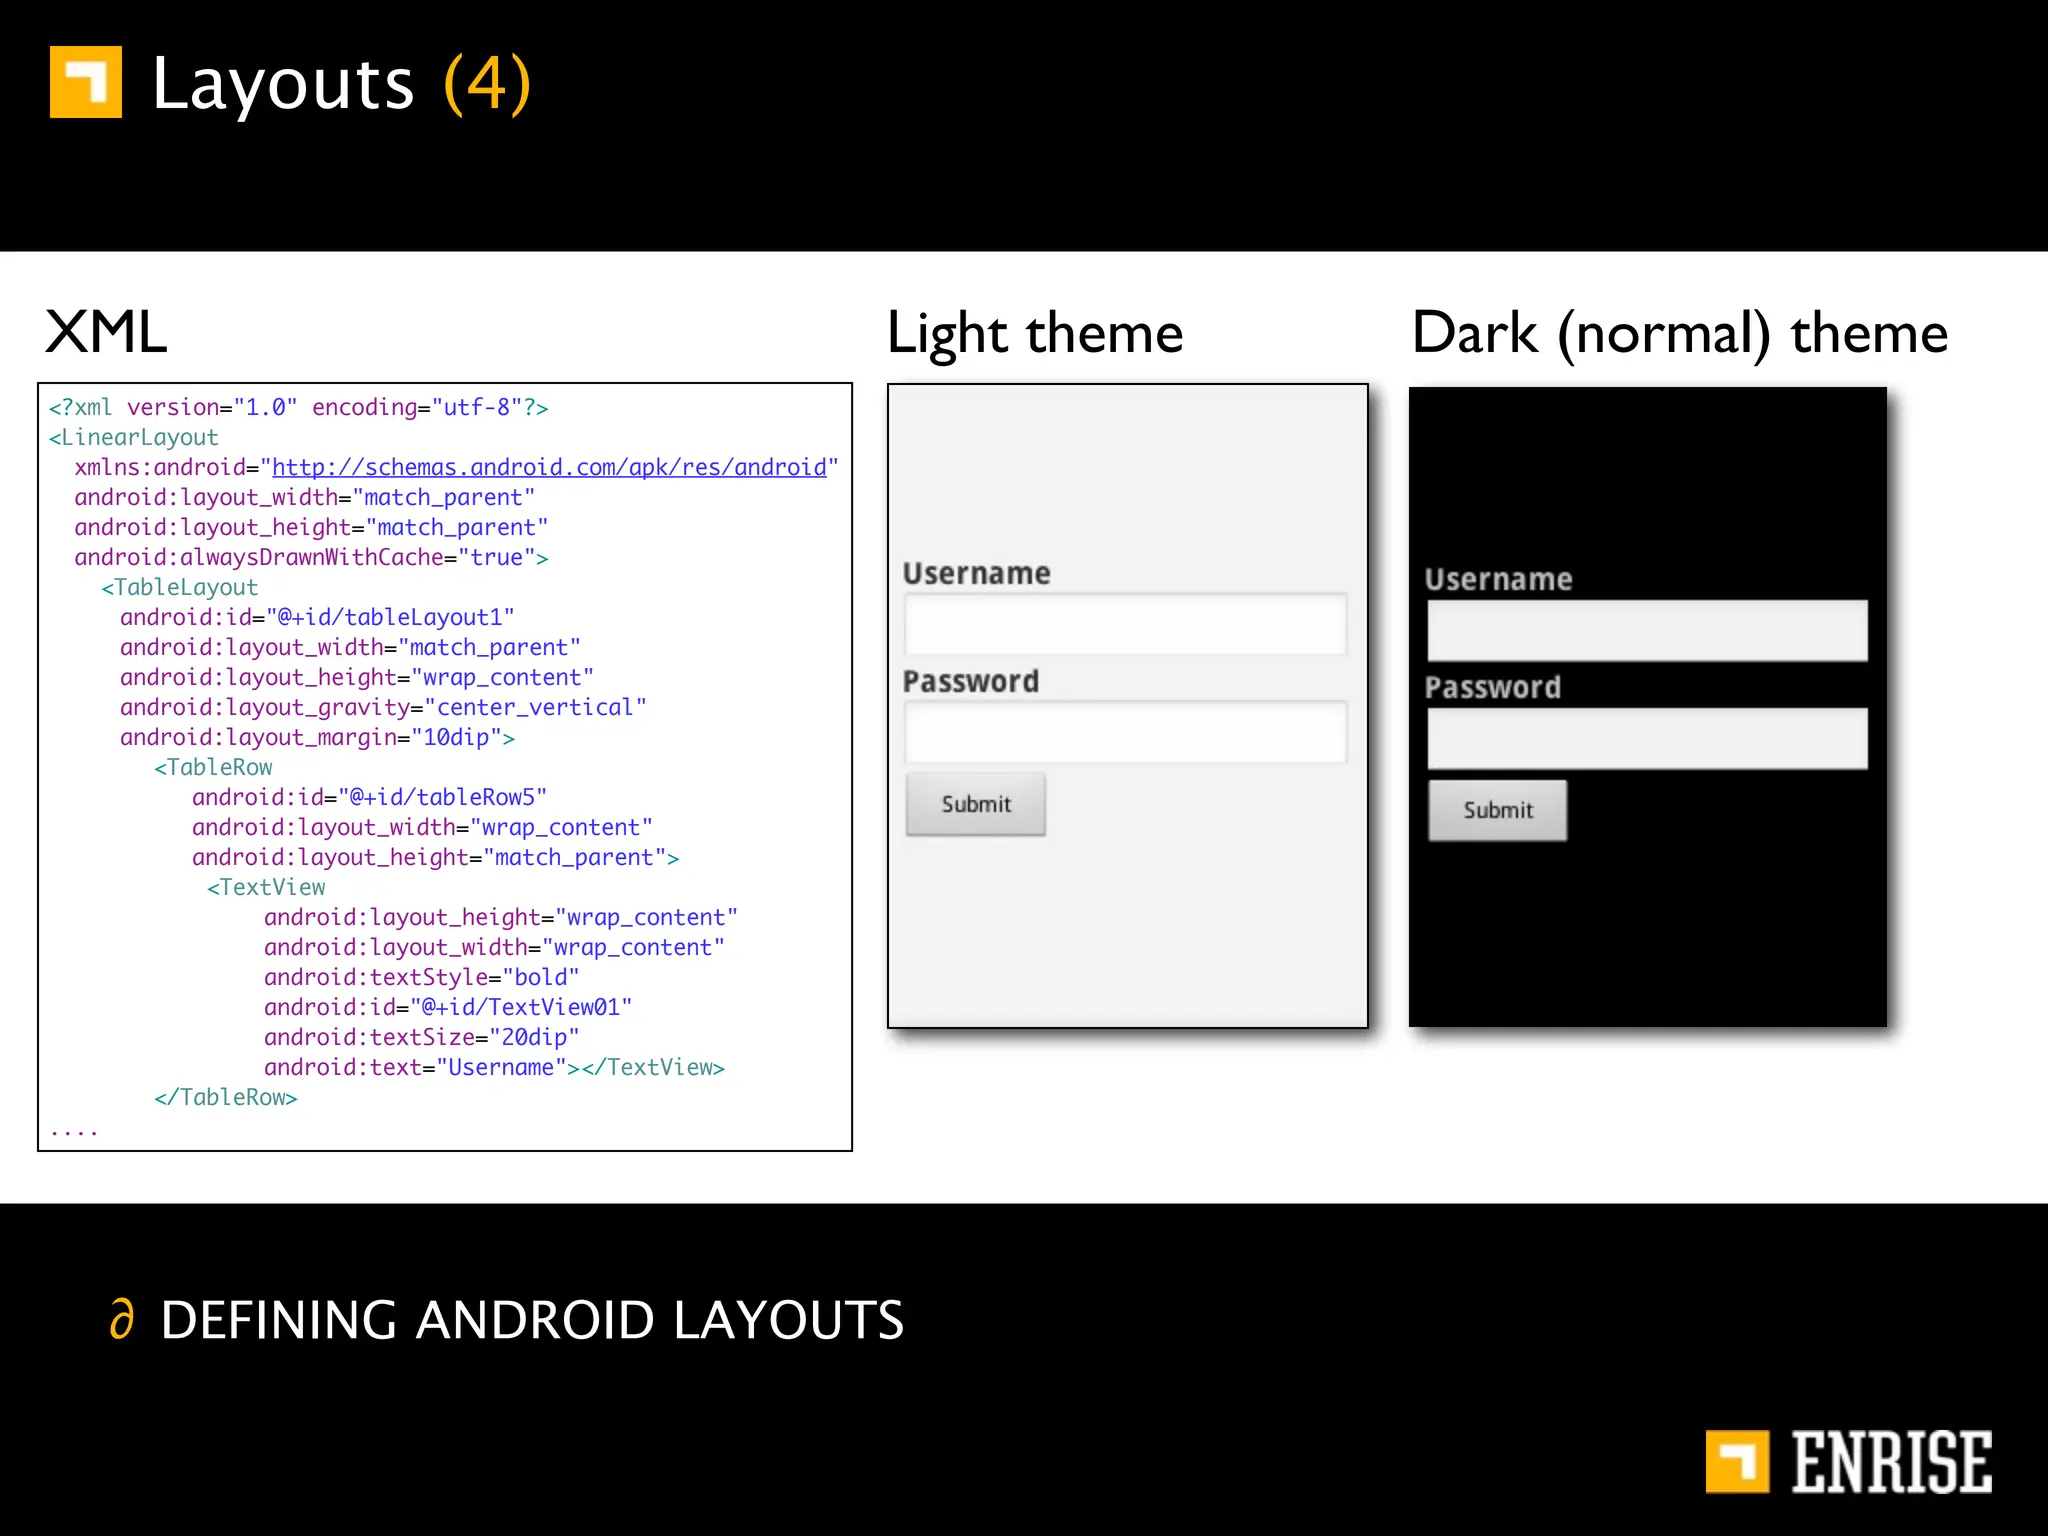The image size is (2048, 1536).
Task: Click the '</TableRow>' closing tag
Action: coord(226,1097)
